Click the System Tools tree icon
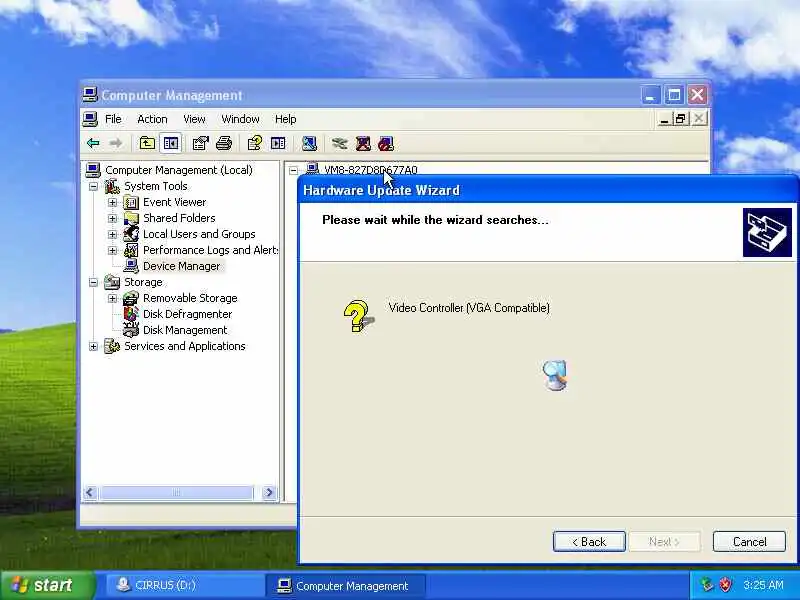The height and width of the screenshot is (600, 800). (112, 186)
